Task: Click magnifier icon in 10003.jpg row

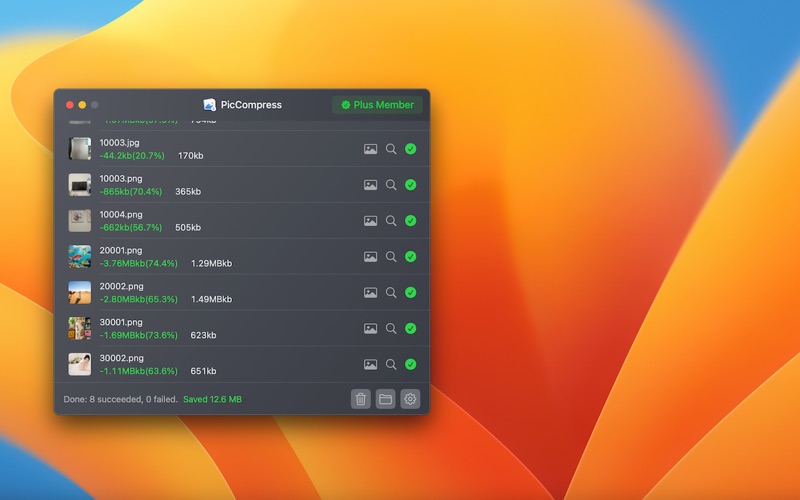Action: click(x=391, y=149)
